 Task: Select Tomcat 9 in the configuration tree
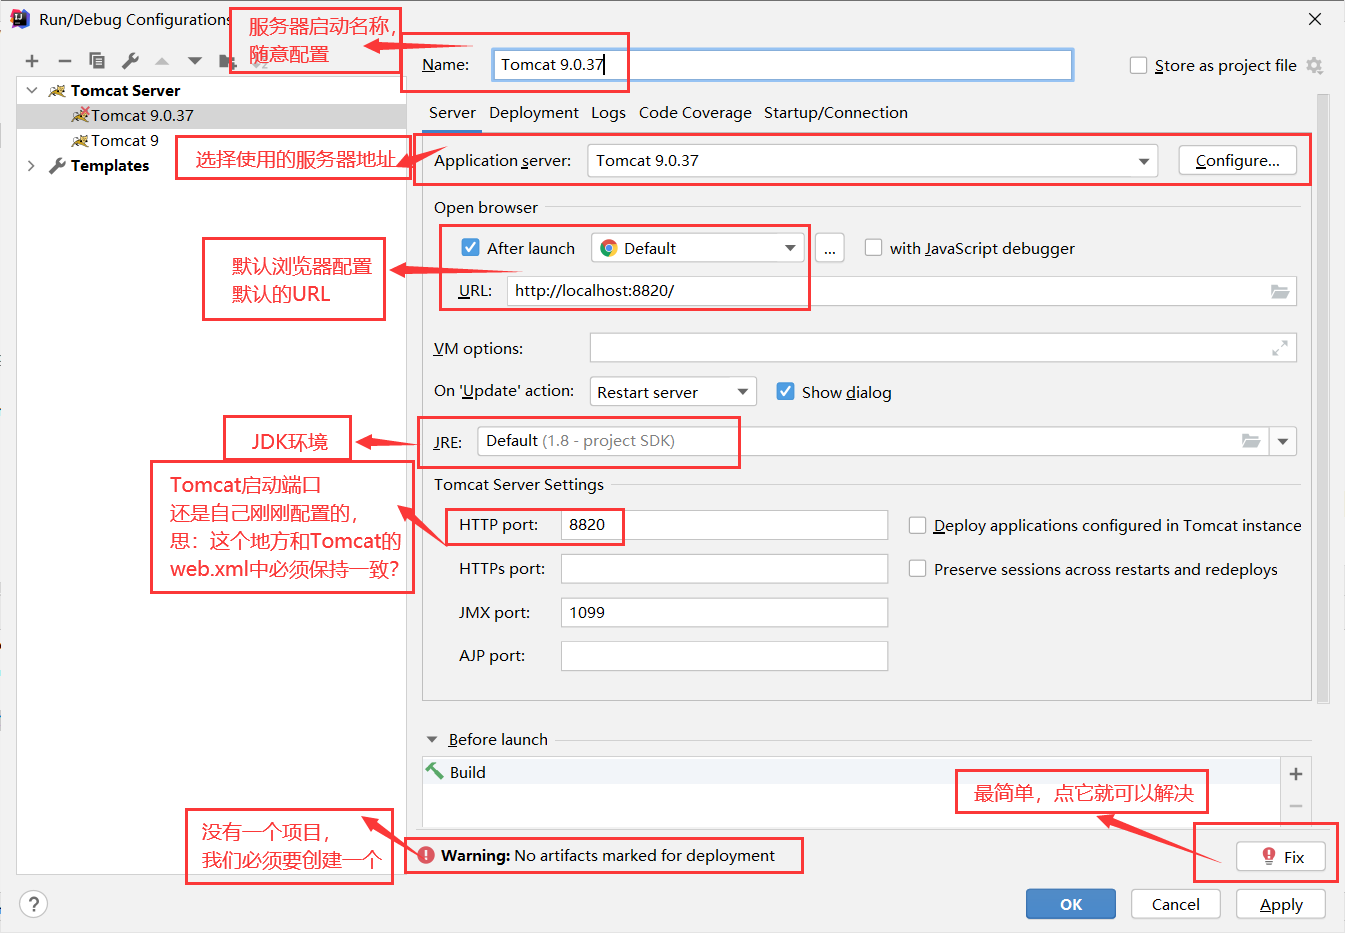pos(211,141)
